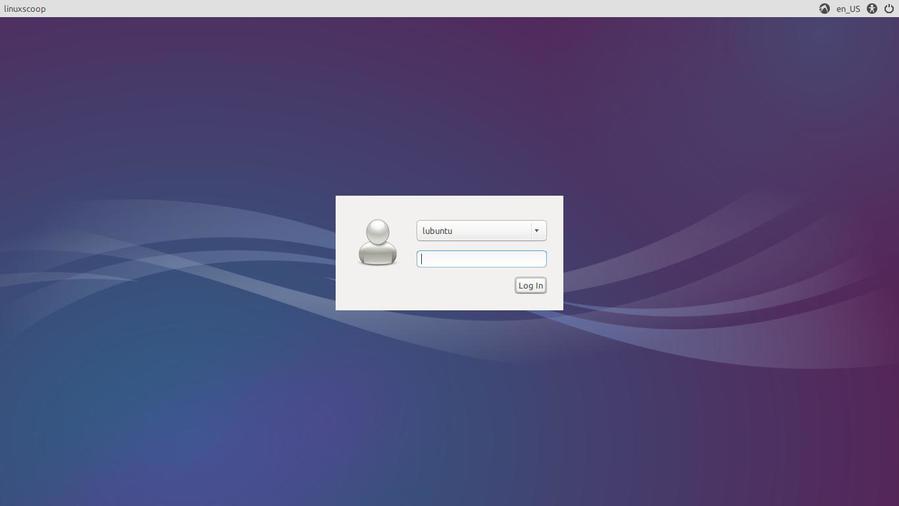Image resolution: width=899 pixels, height=506 pixels.
Task: Open the user list combo box
Action: 481,231
